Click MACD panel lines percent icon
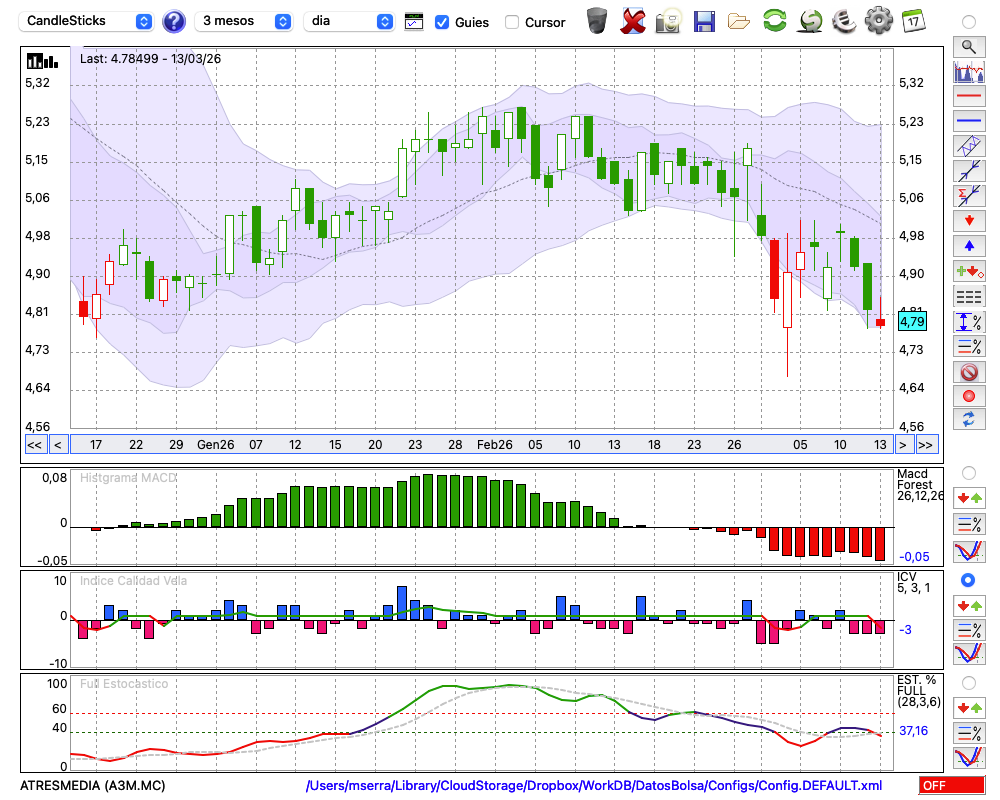Screen dimensions: 1000x800 tap(969, 524)
